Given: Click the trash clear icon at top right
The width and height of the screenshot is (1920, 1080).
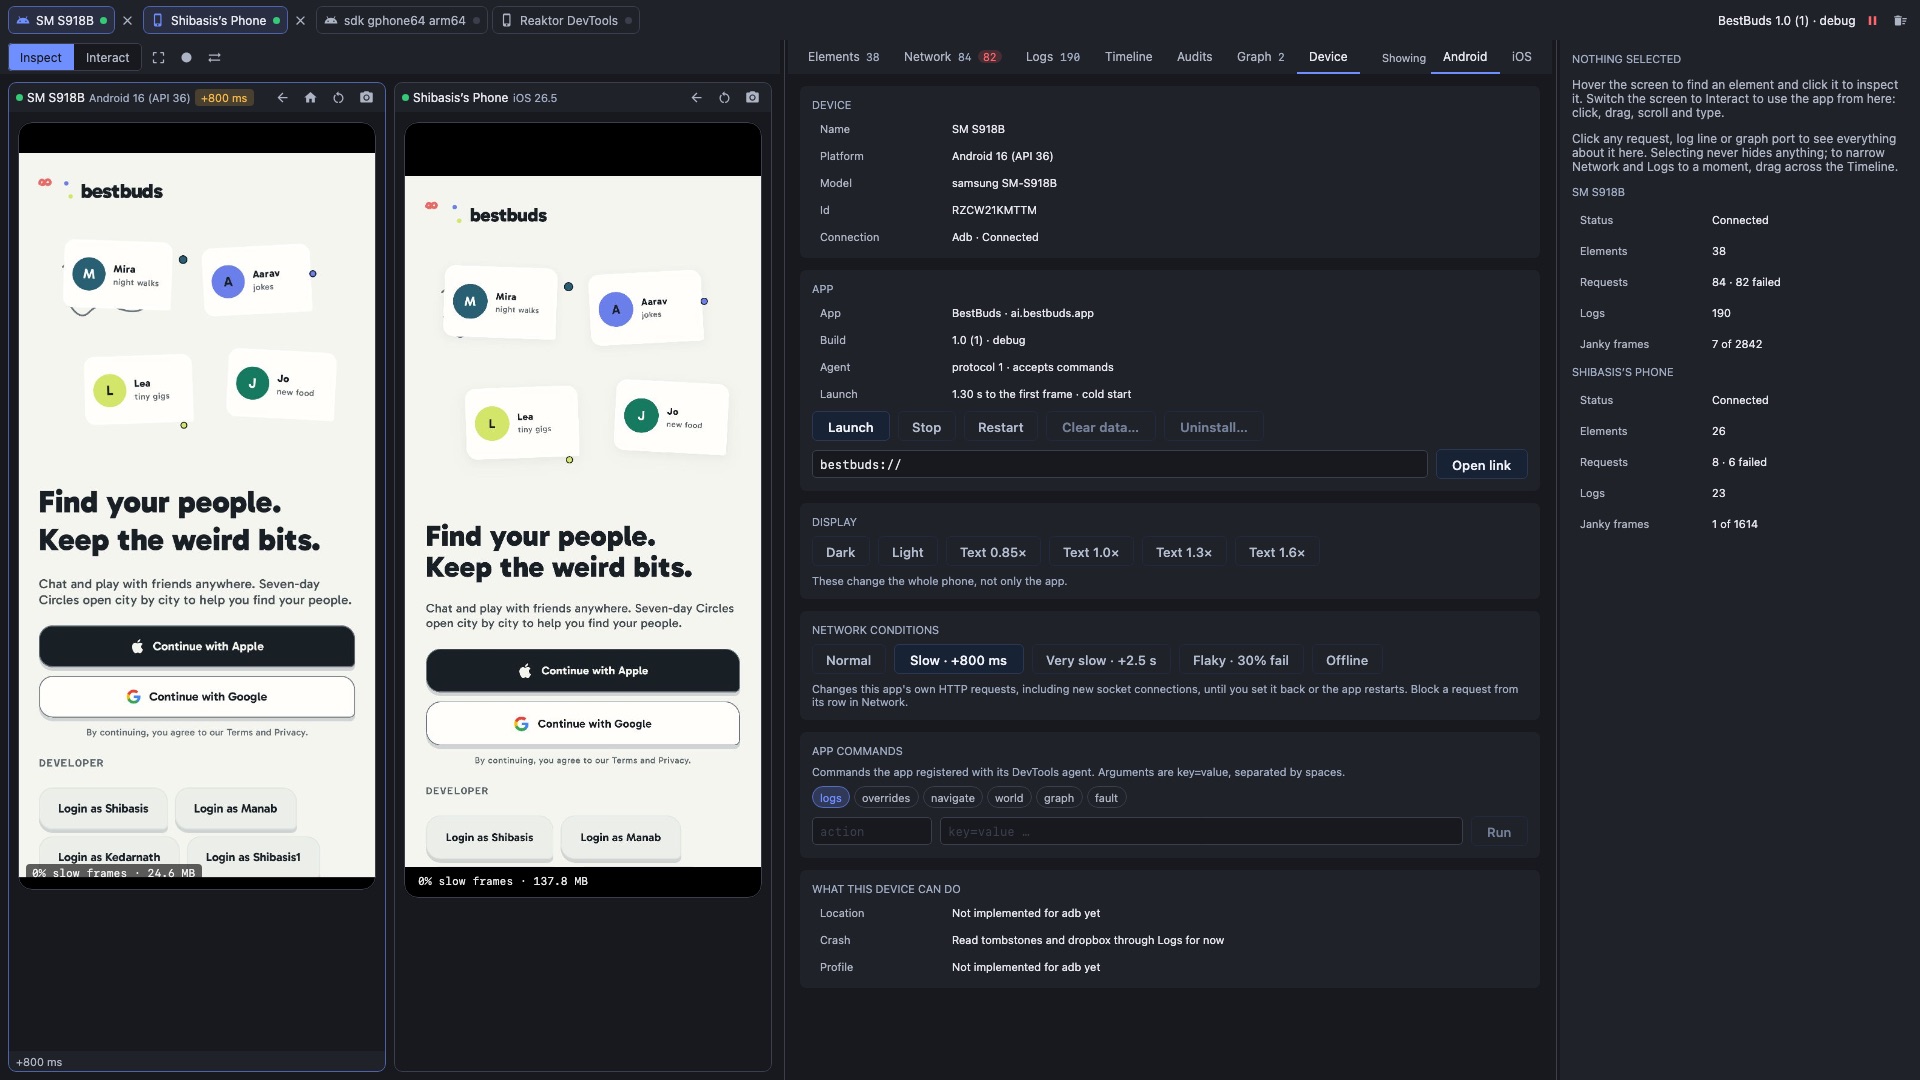Looking at the screenshot, I should (x=1900, y=20).
